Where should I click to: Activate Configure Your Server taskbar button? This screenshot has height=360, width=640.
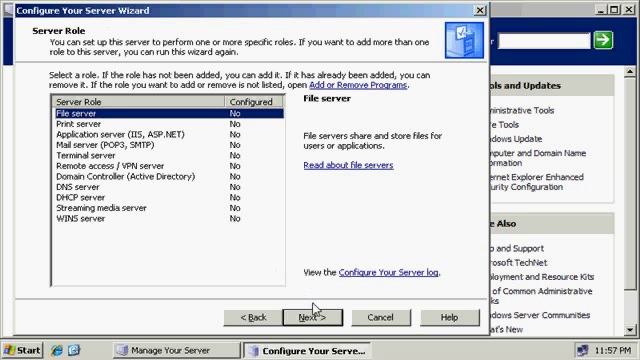[x=307, y=351]
